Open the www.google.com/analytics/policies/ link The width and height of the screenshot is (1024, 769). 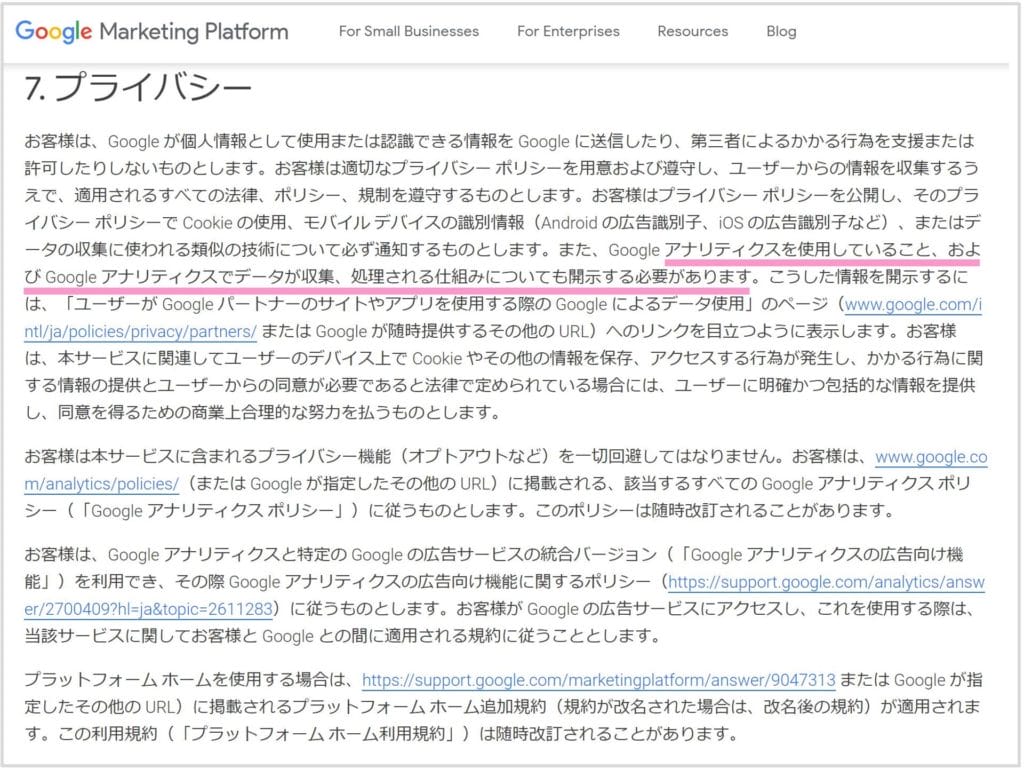931,457
